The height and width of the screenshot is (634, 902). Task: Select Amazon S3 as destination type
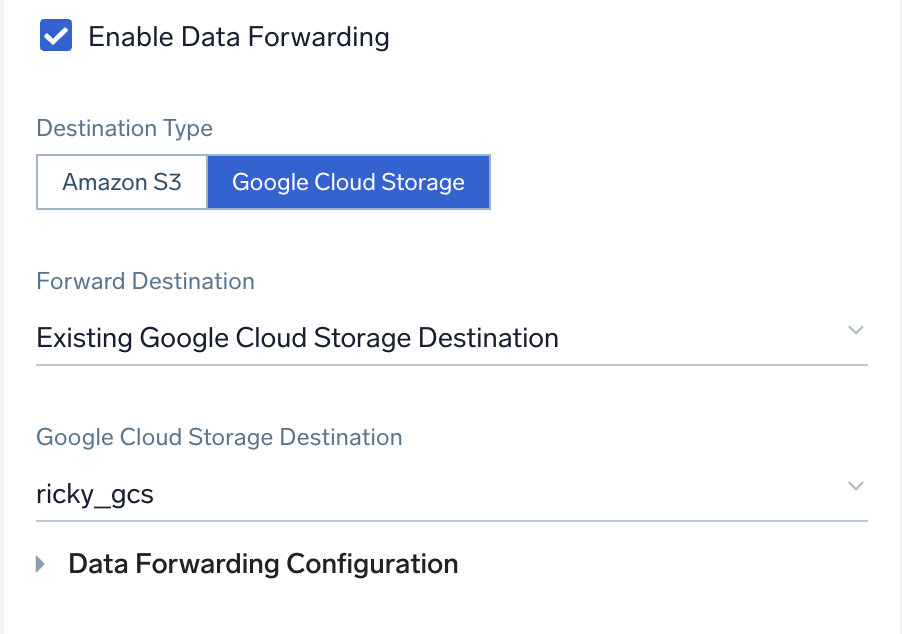pyautogui.click(x=121, y=182)
